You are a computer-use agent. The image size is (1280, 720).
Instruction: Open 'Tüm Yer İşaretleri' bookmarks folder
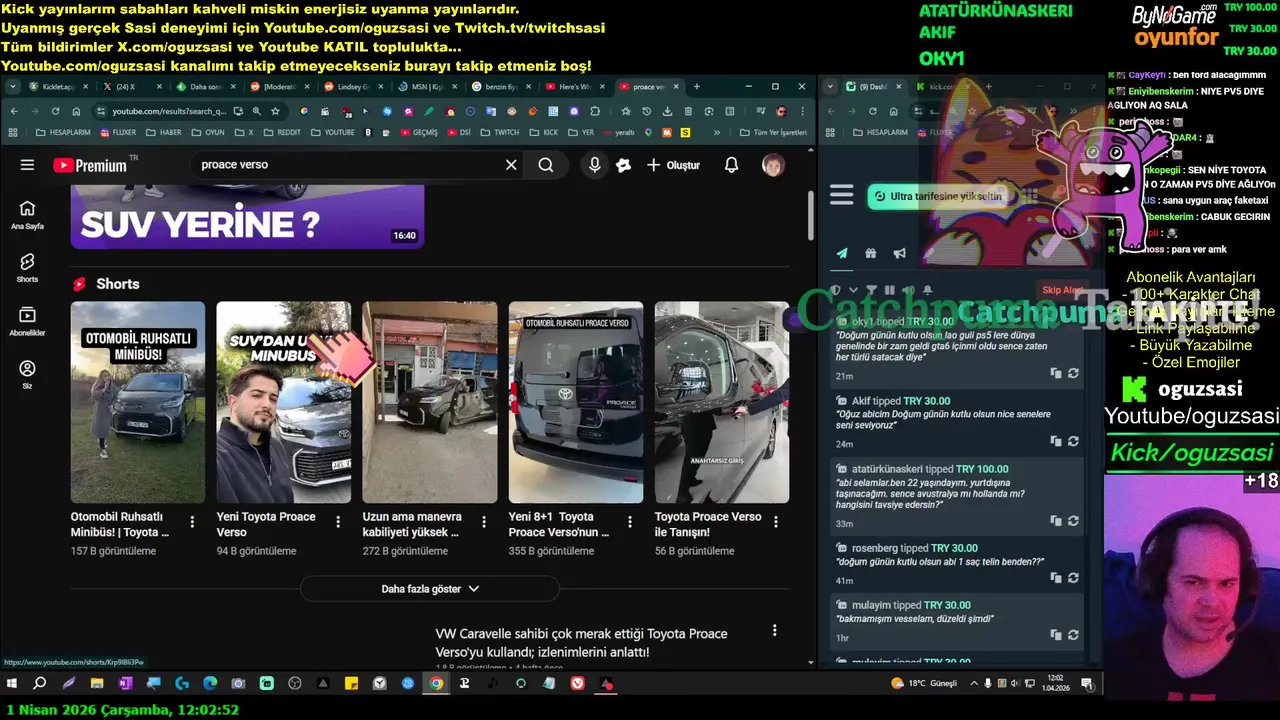(772, 132)
